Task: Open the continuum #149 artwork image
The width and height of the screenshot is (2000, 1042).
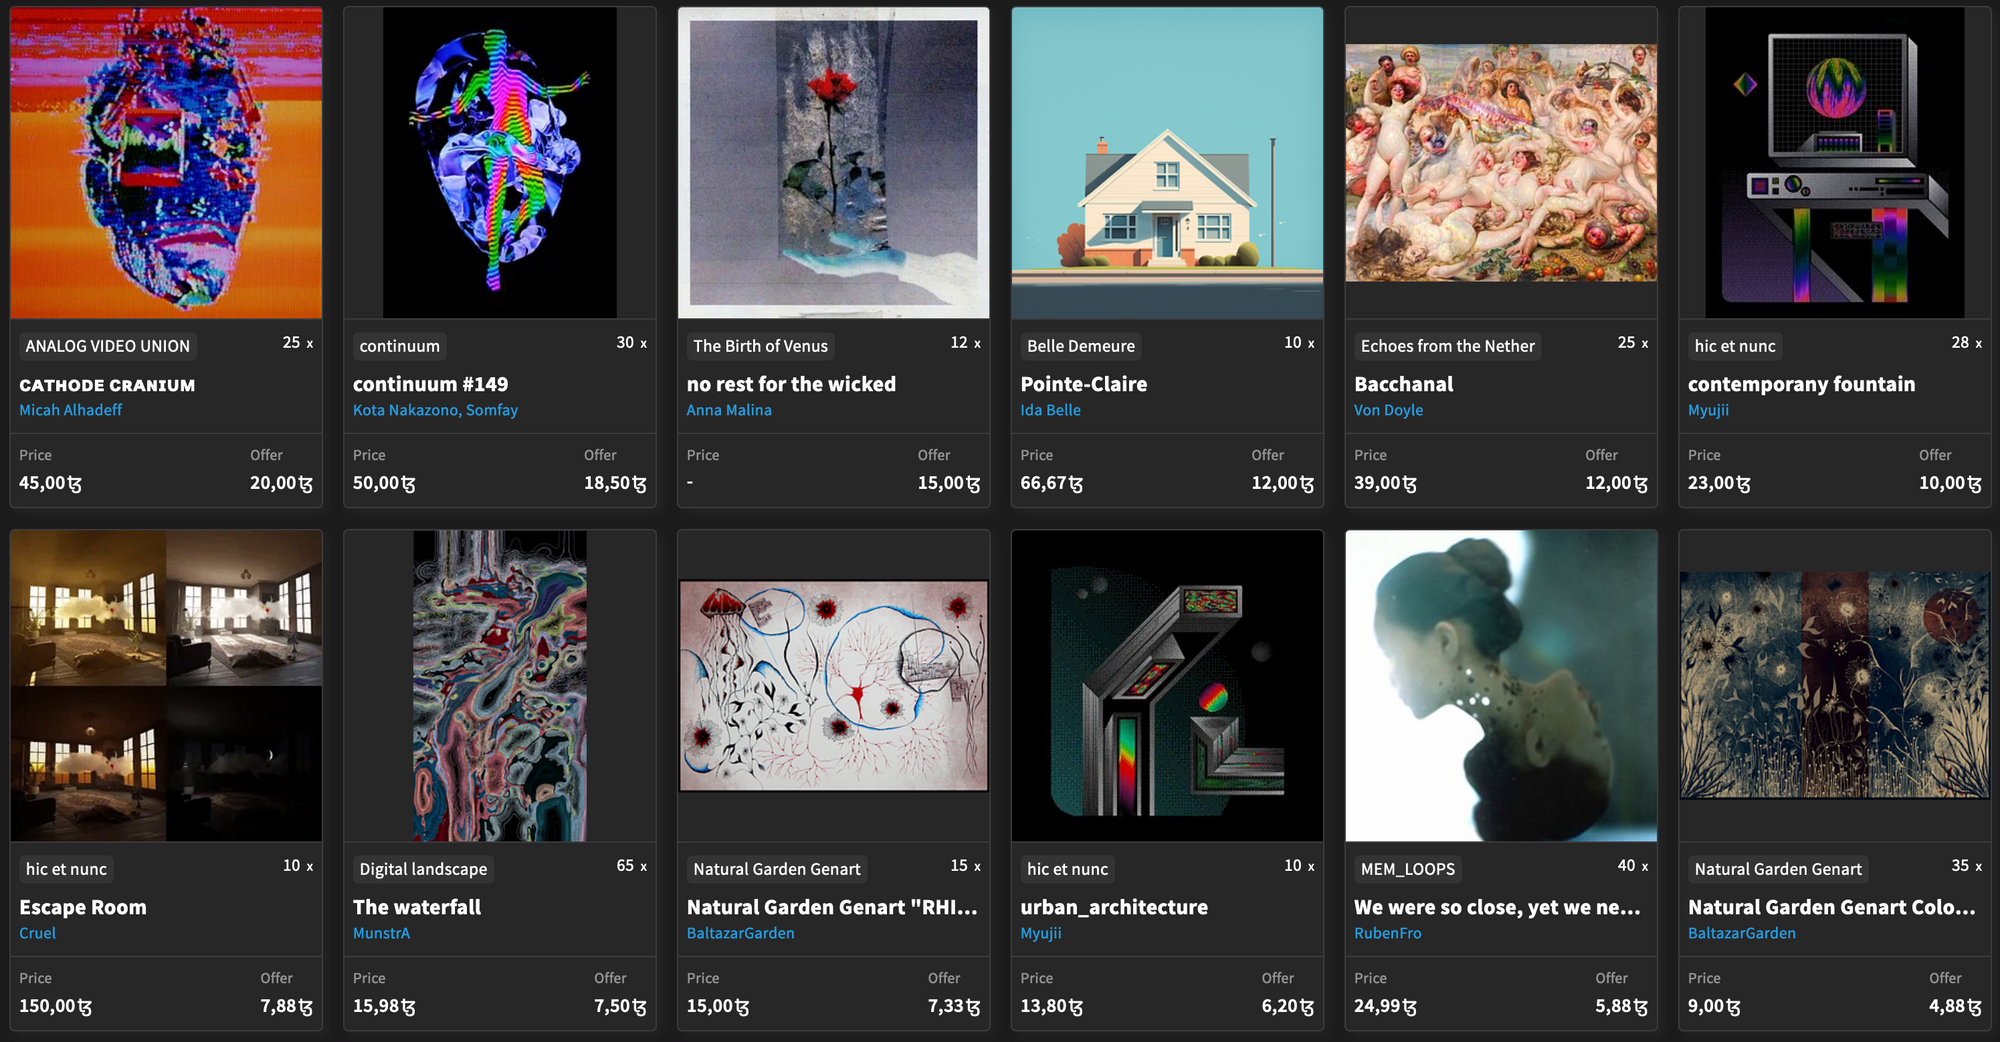Action: pos(500,163)
